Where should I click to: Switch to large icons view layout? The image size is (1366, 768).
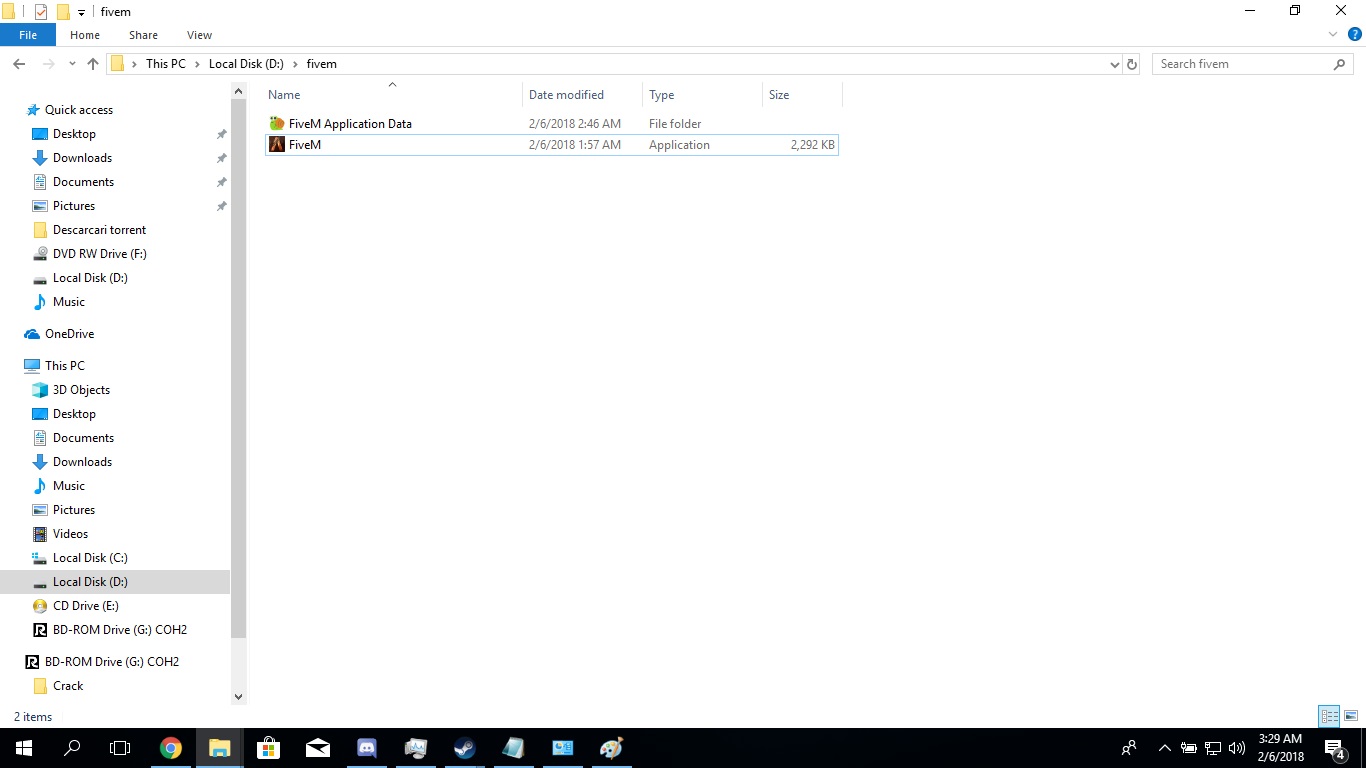tap(1351, 716)
